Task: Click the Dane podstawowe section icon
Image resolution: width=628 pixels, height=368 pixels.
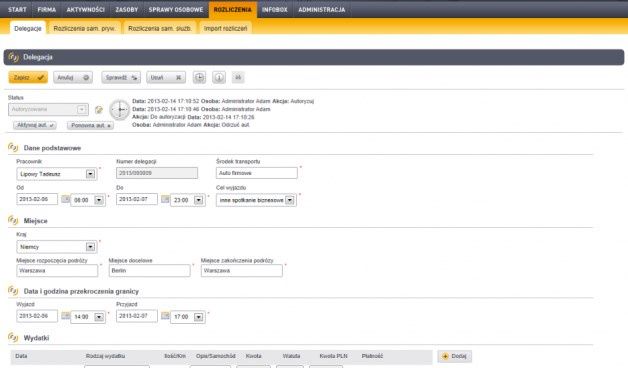Action: click(x=13, y=147)
